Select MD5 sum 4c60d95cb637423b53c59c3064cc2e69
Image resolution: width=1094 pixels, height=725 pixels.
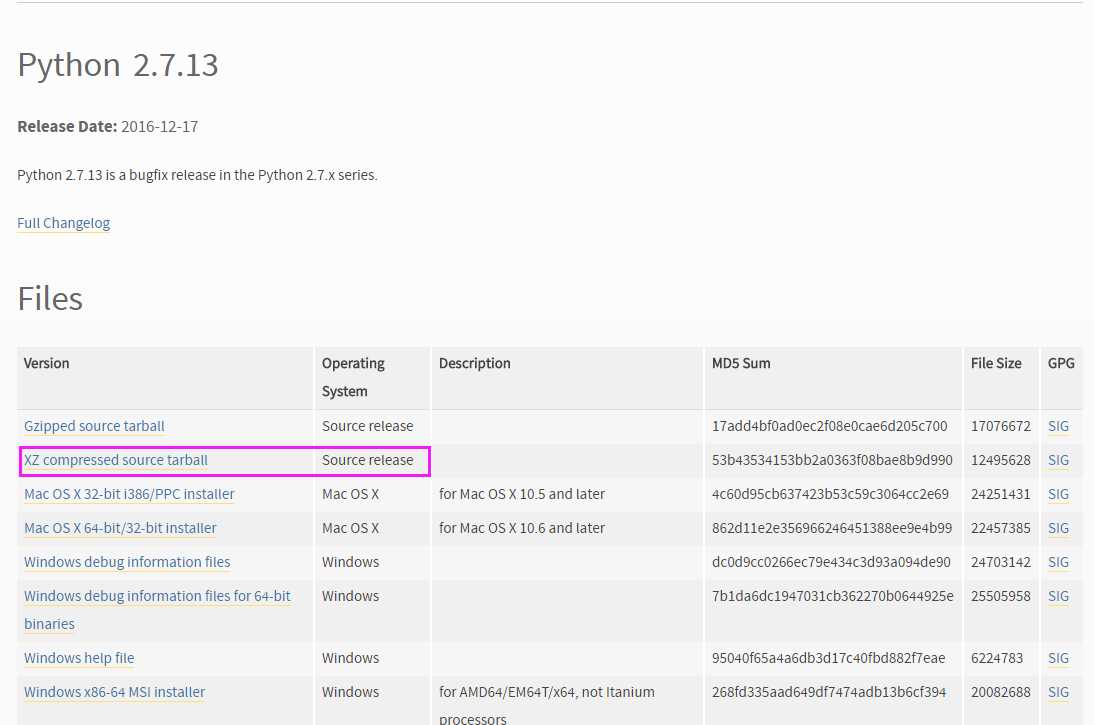point(830,494)
